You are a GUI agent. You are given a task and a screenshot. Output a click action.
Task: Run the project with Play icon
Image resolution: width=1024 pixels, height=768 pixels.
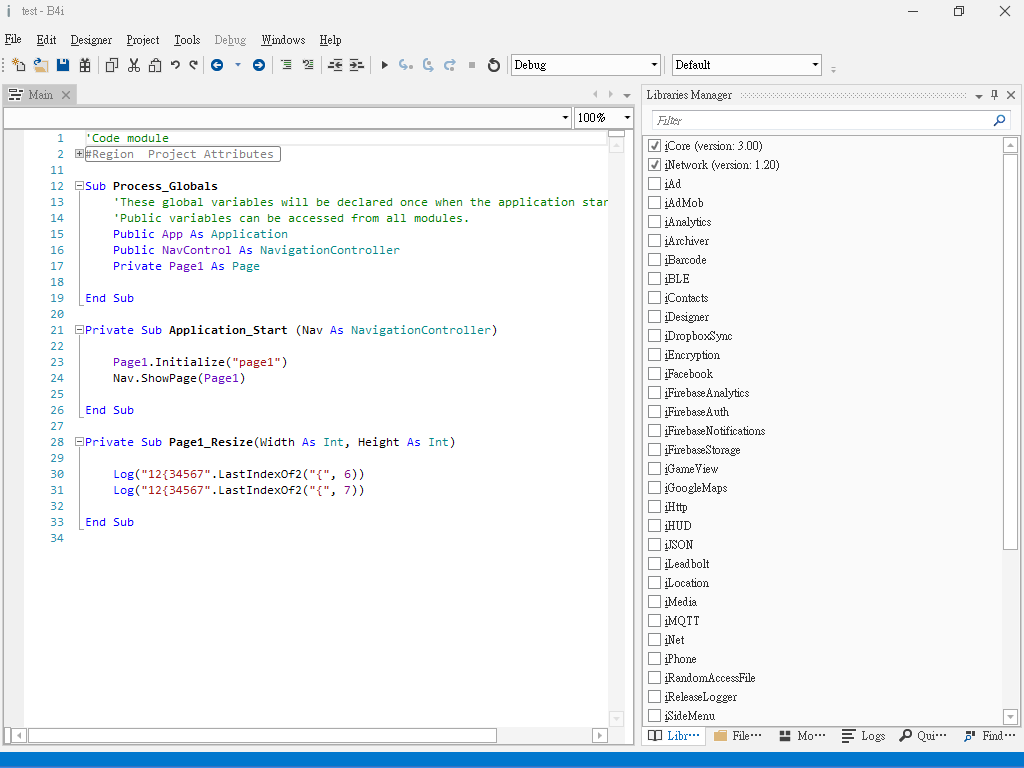[x=384, y=65]
